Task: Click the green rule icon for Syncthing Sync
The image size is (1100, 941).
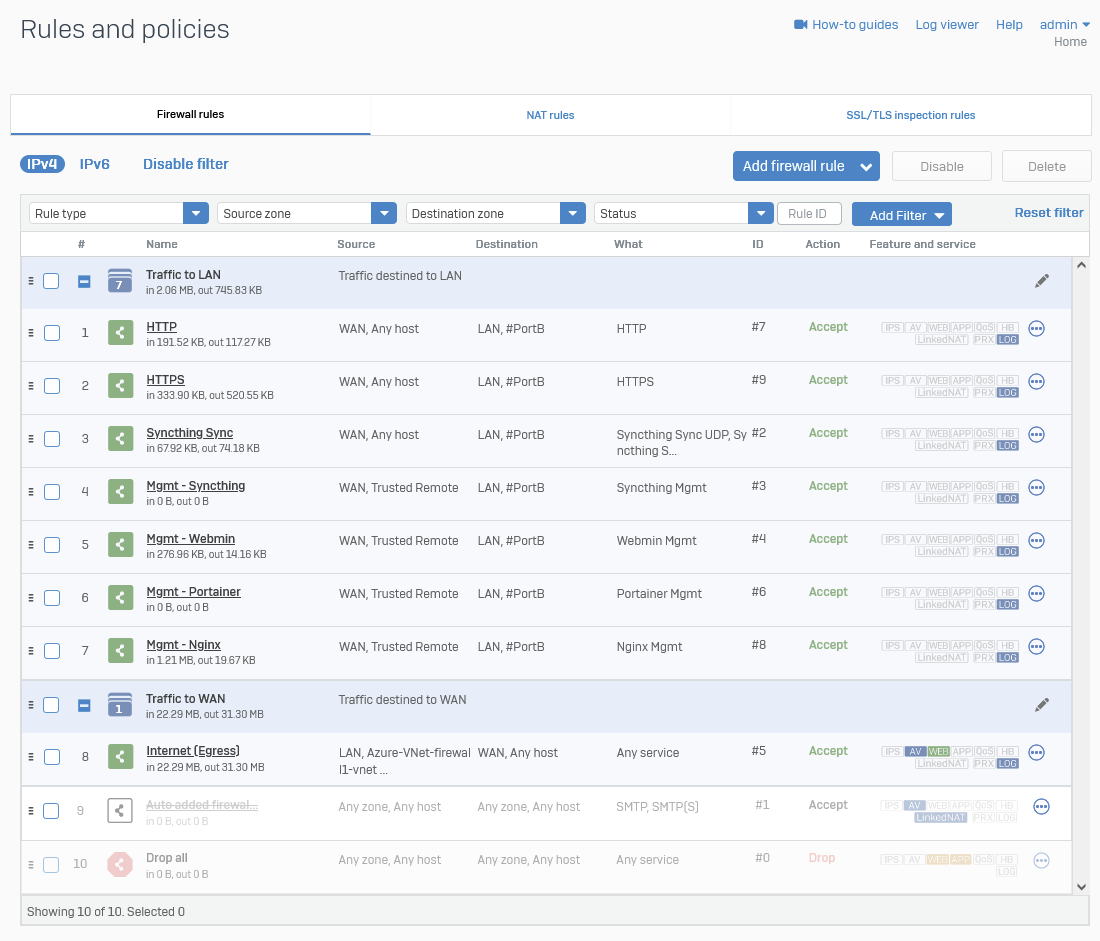Action: point(120,439)
